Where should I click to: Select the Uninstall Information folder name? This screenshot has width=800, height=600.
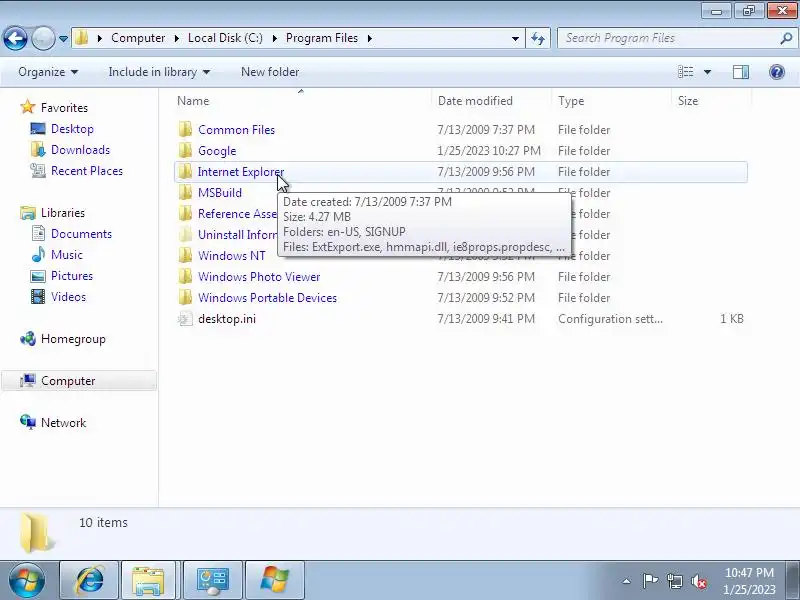click(x=238, y=235)
